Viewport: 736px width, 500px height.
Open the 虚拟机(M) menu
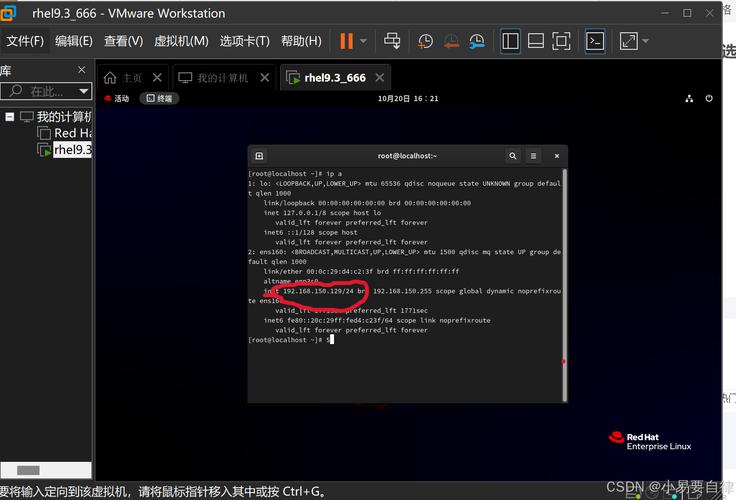coord(181,41)
